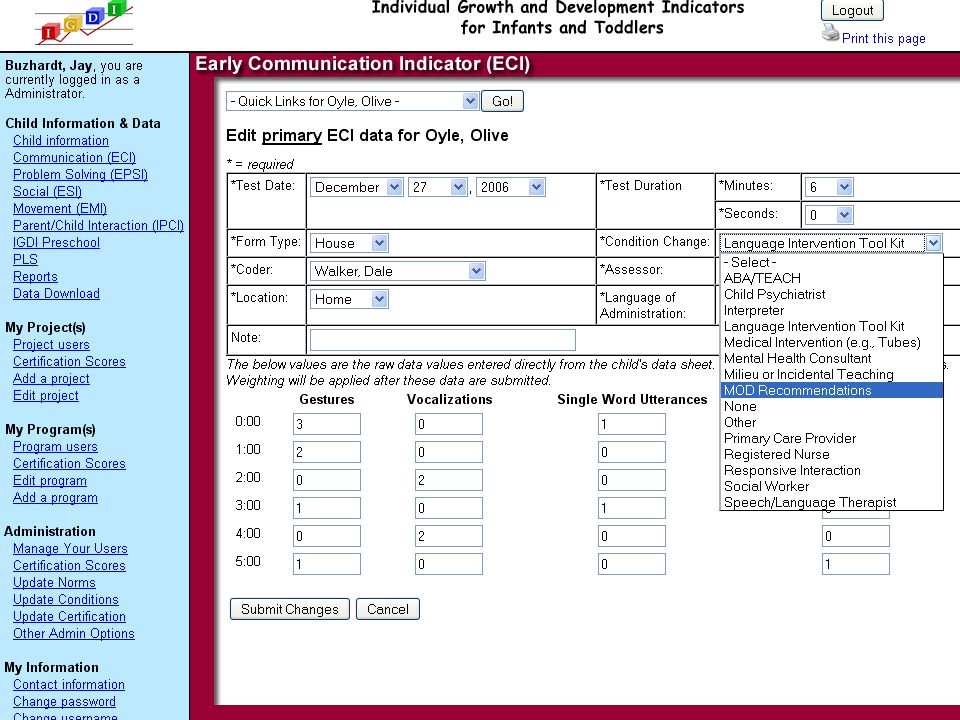Screen dimensions: 960x720
Task: Open the test date year dropdown showing 2006
Action: point(511,187)
